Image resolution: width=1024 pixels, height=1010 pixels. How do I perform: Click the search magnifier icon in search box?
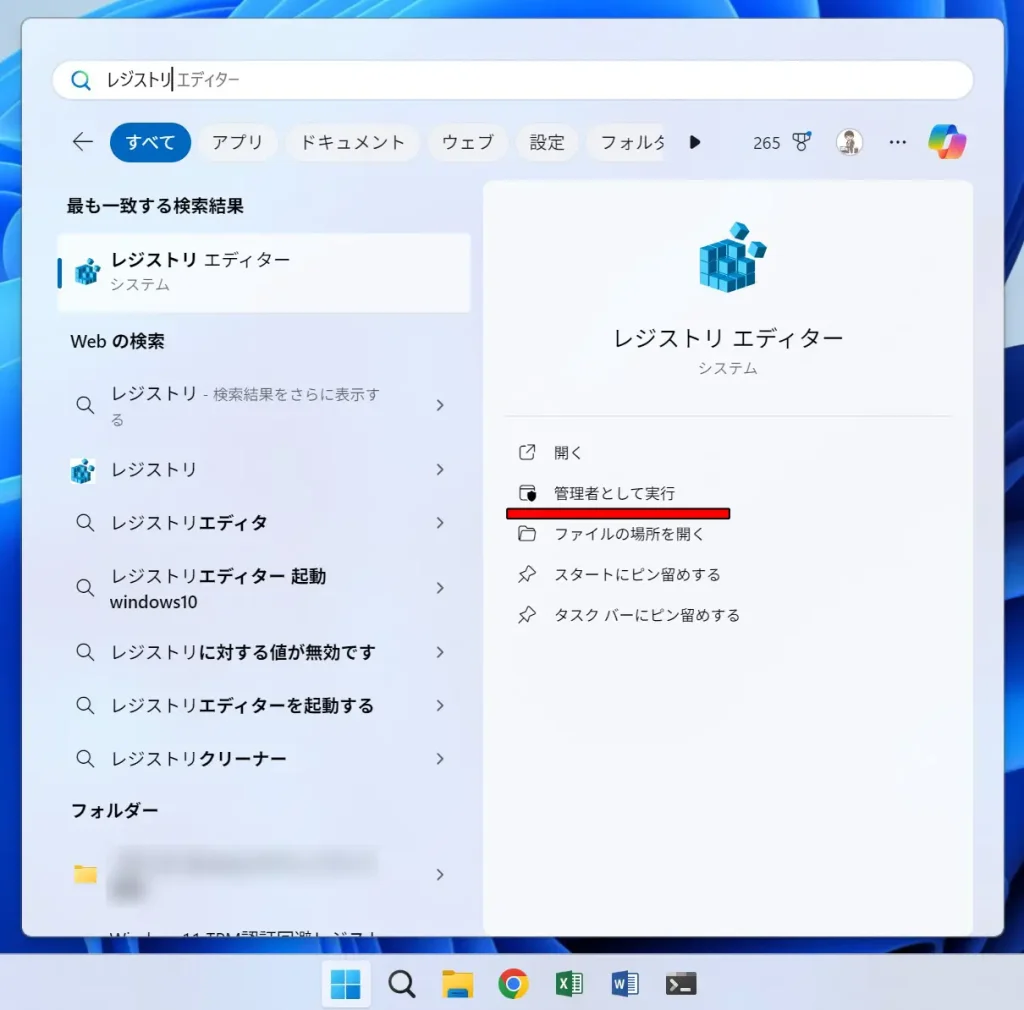(x=81, y=80)
